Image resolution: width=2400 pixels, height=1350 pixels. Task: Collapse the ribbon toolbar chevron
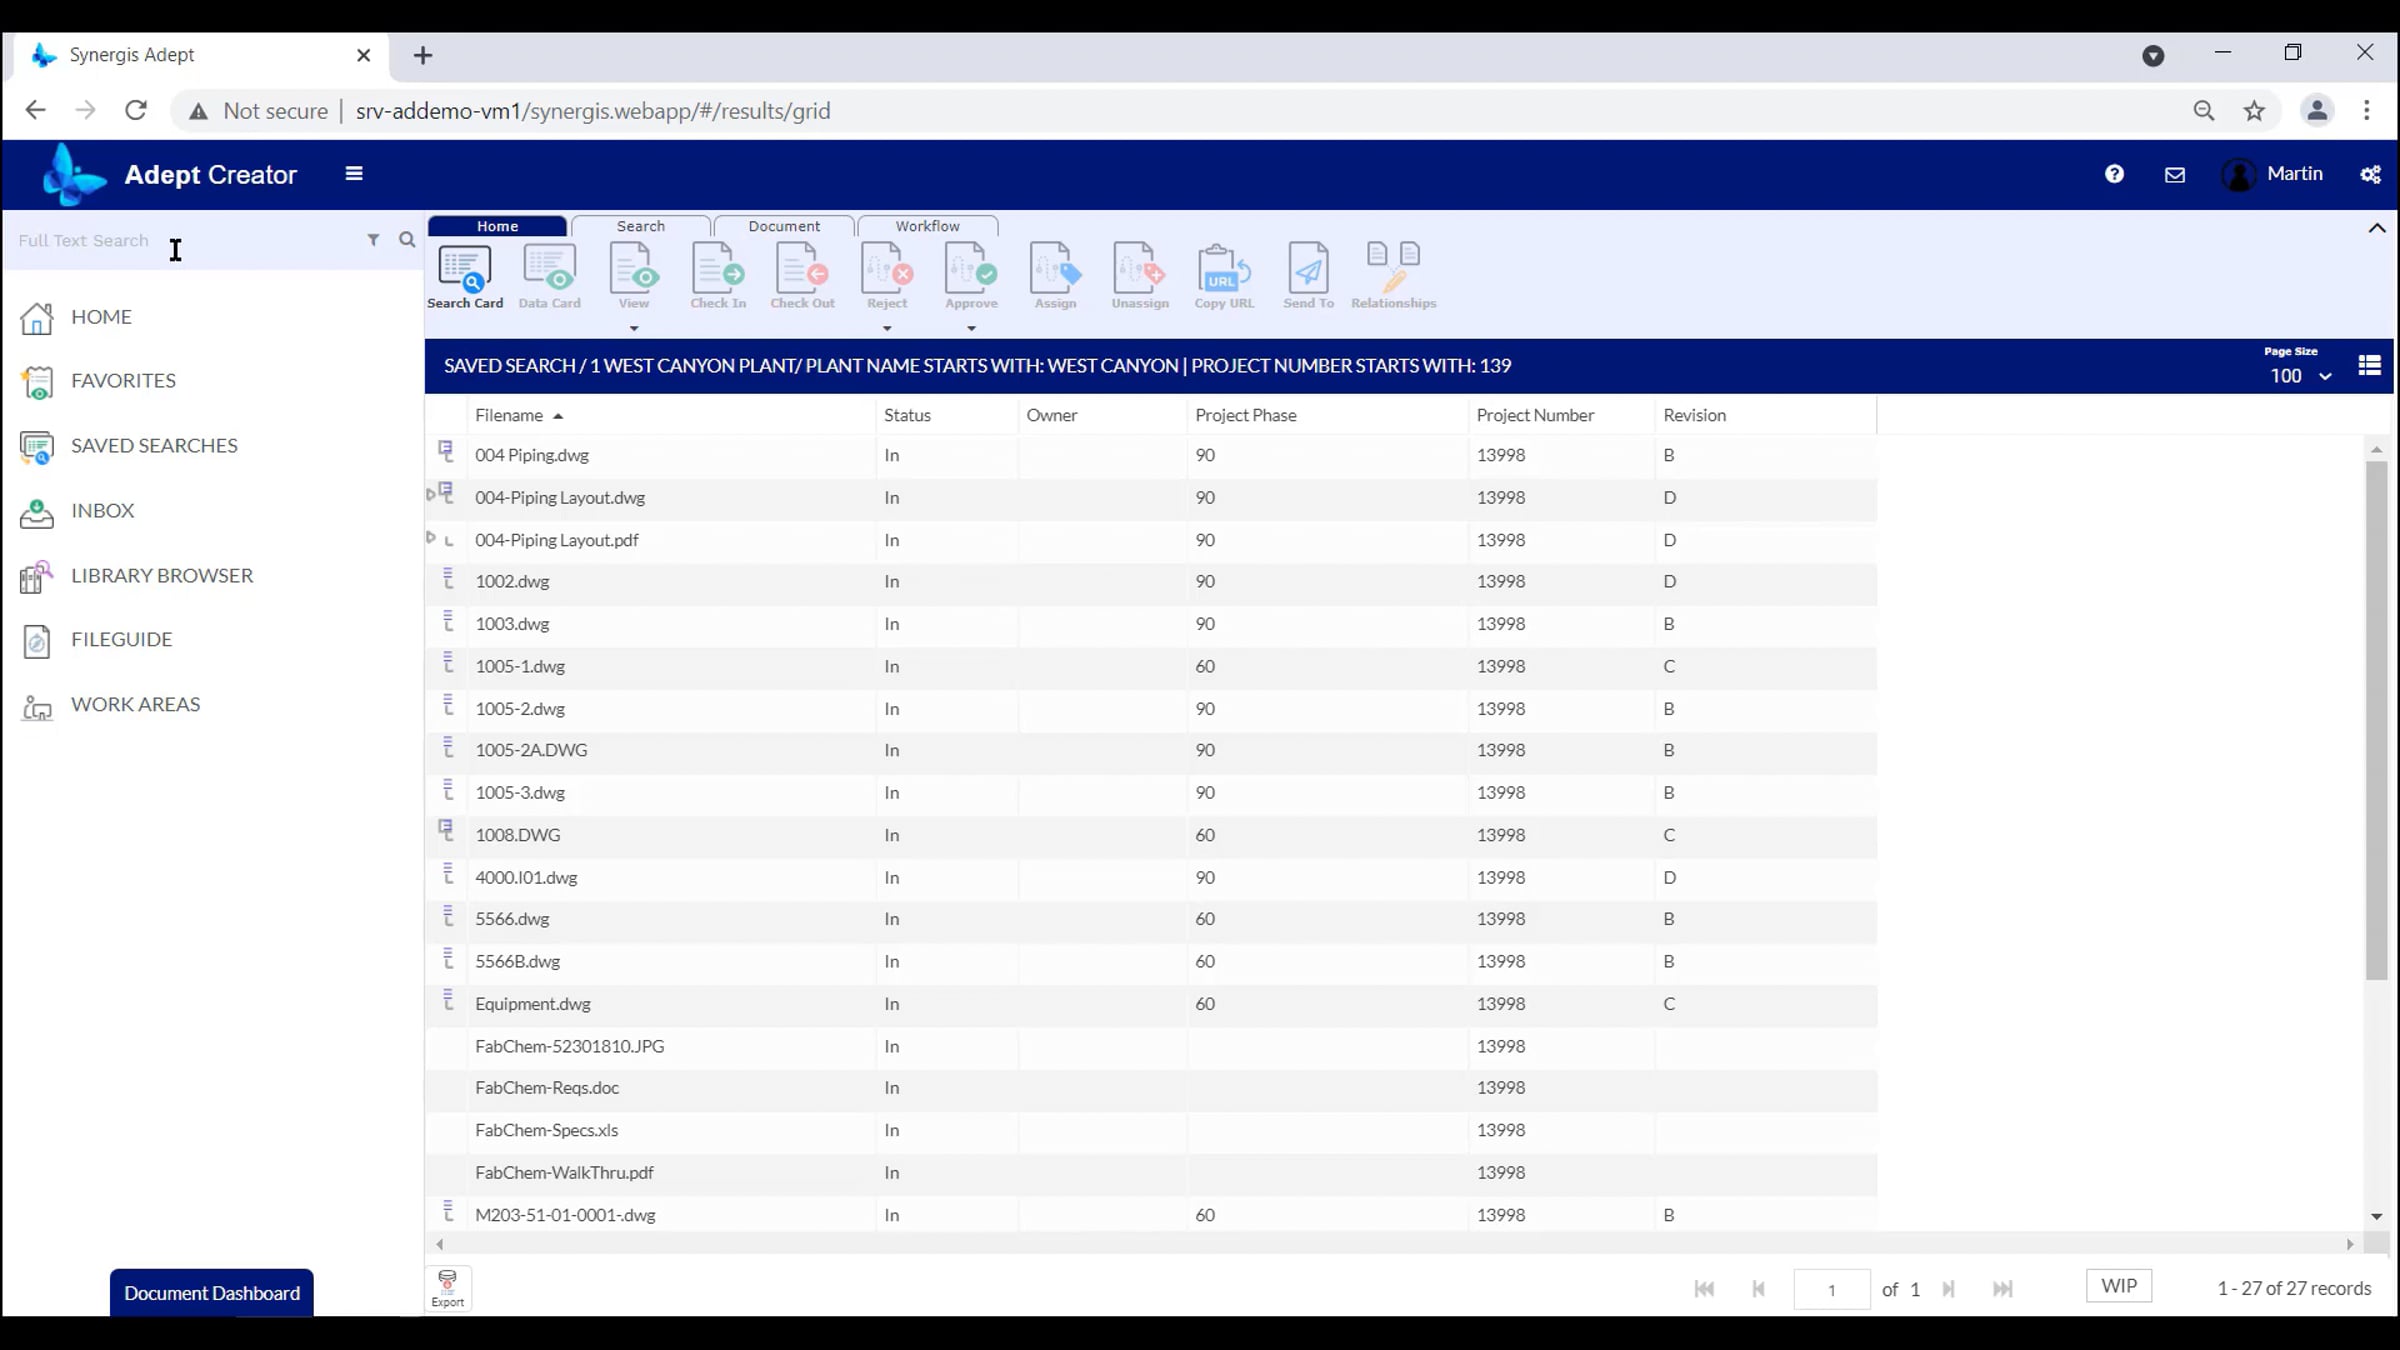click(2377, 228)
